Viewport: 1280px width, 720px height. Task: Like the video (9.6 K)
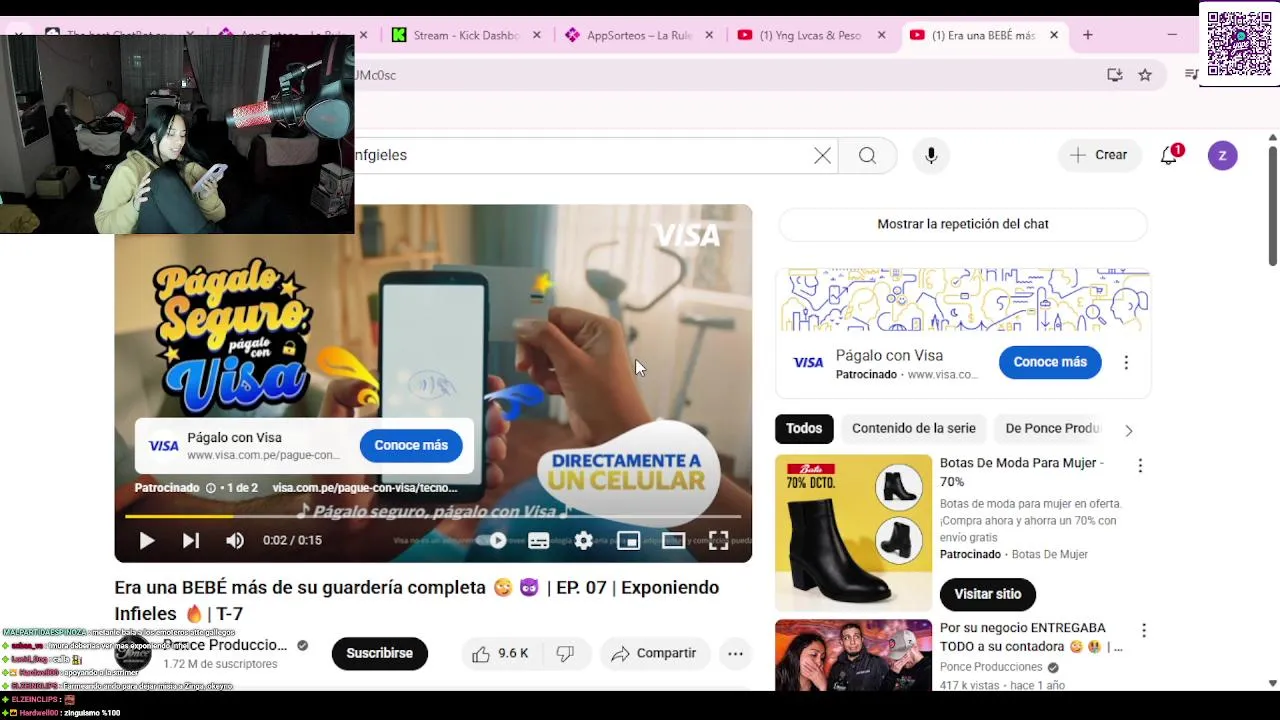500,653
